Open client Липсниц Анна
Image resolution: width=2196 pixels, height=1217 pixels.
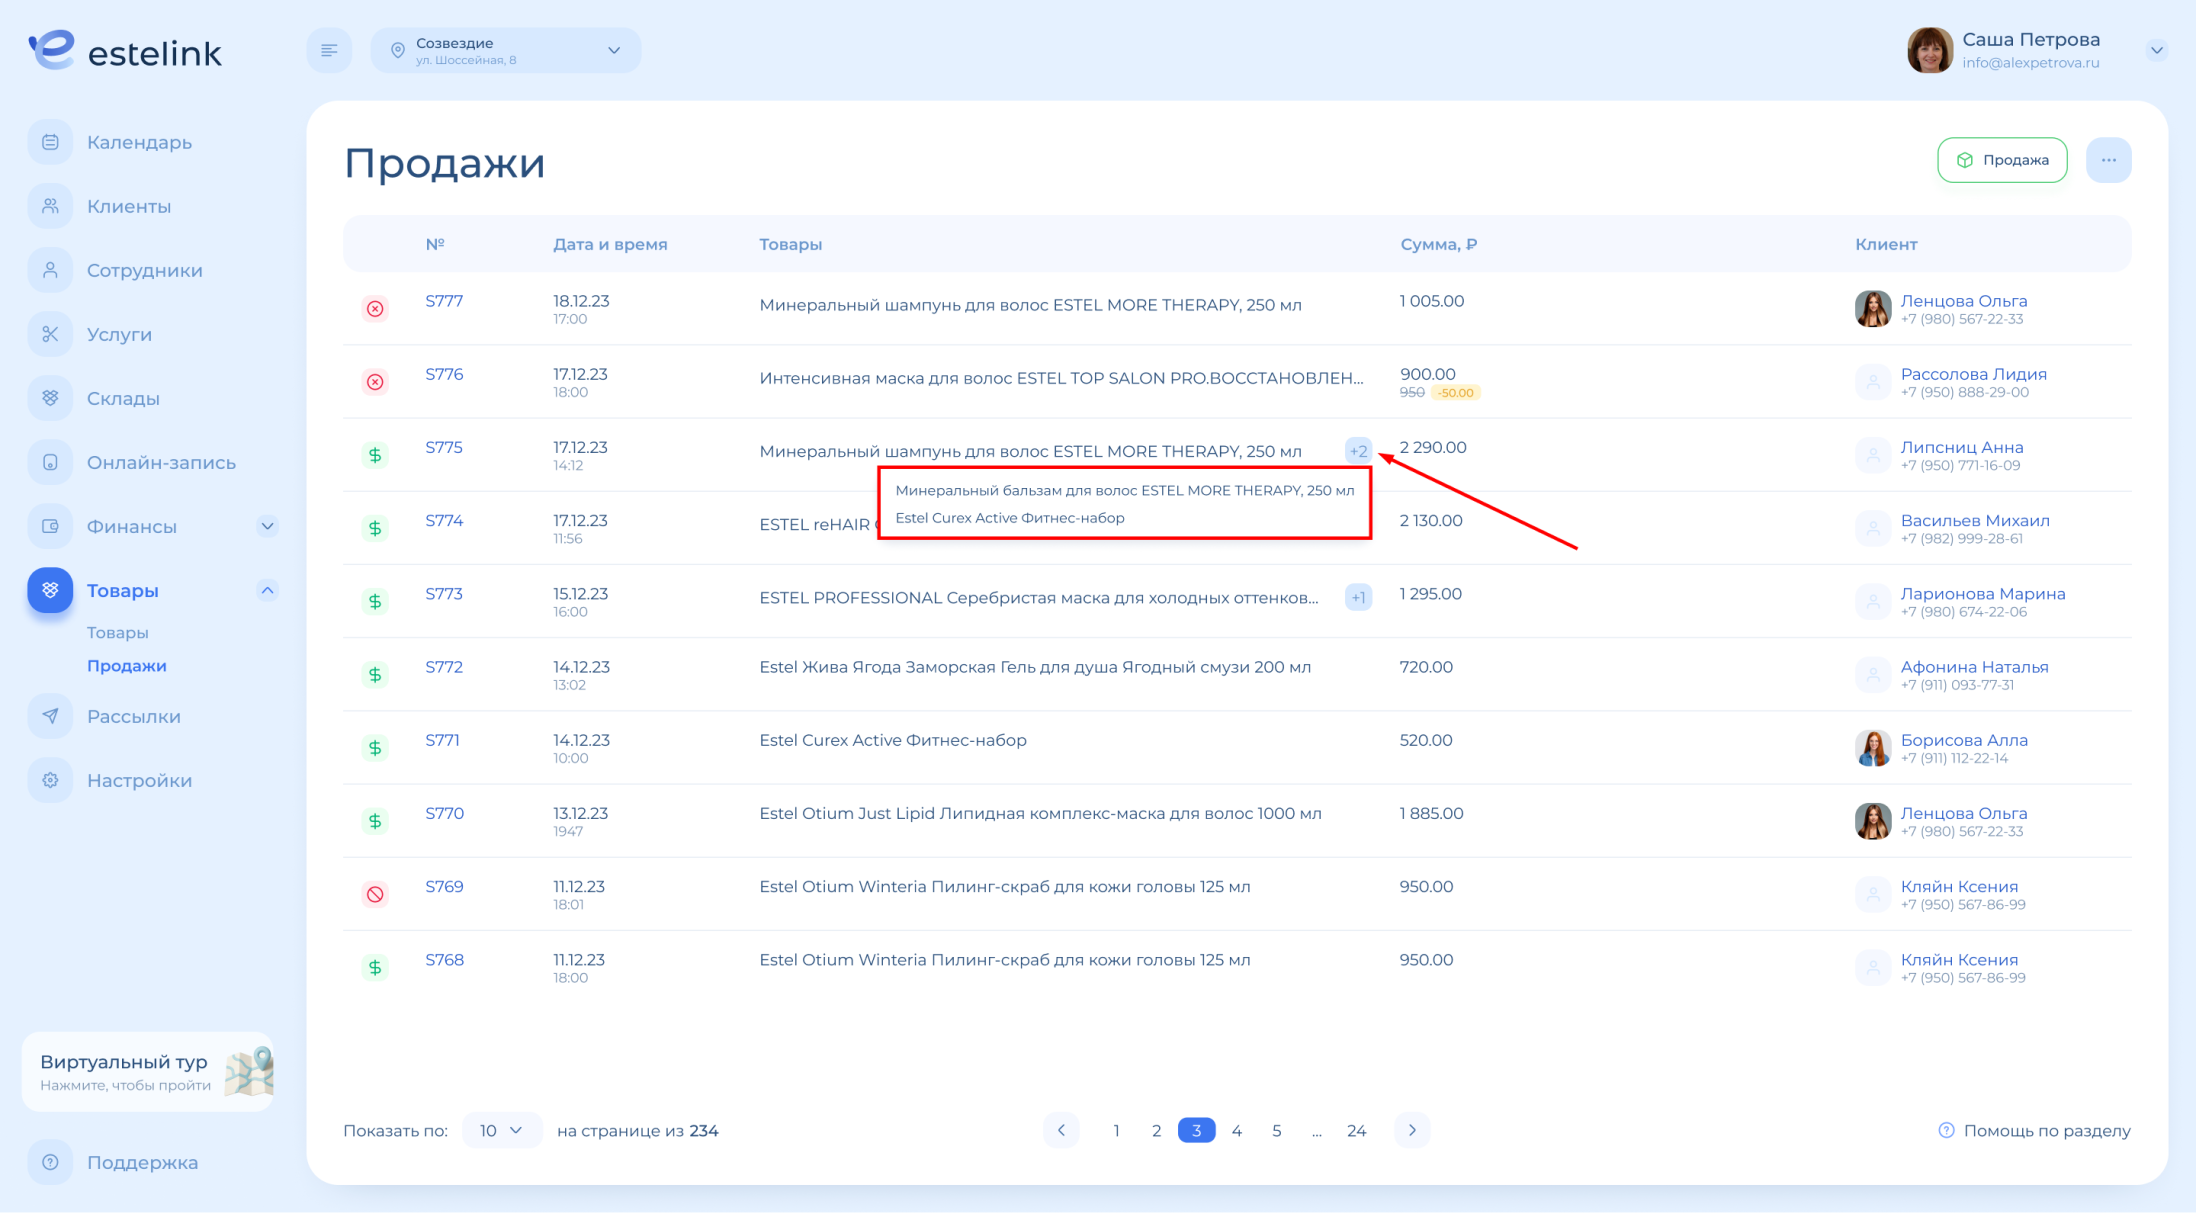[x=1962, y=447]
